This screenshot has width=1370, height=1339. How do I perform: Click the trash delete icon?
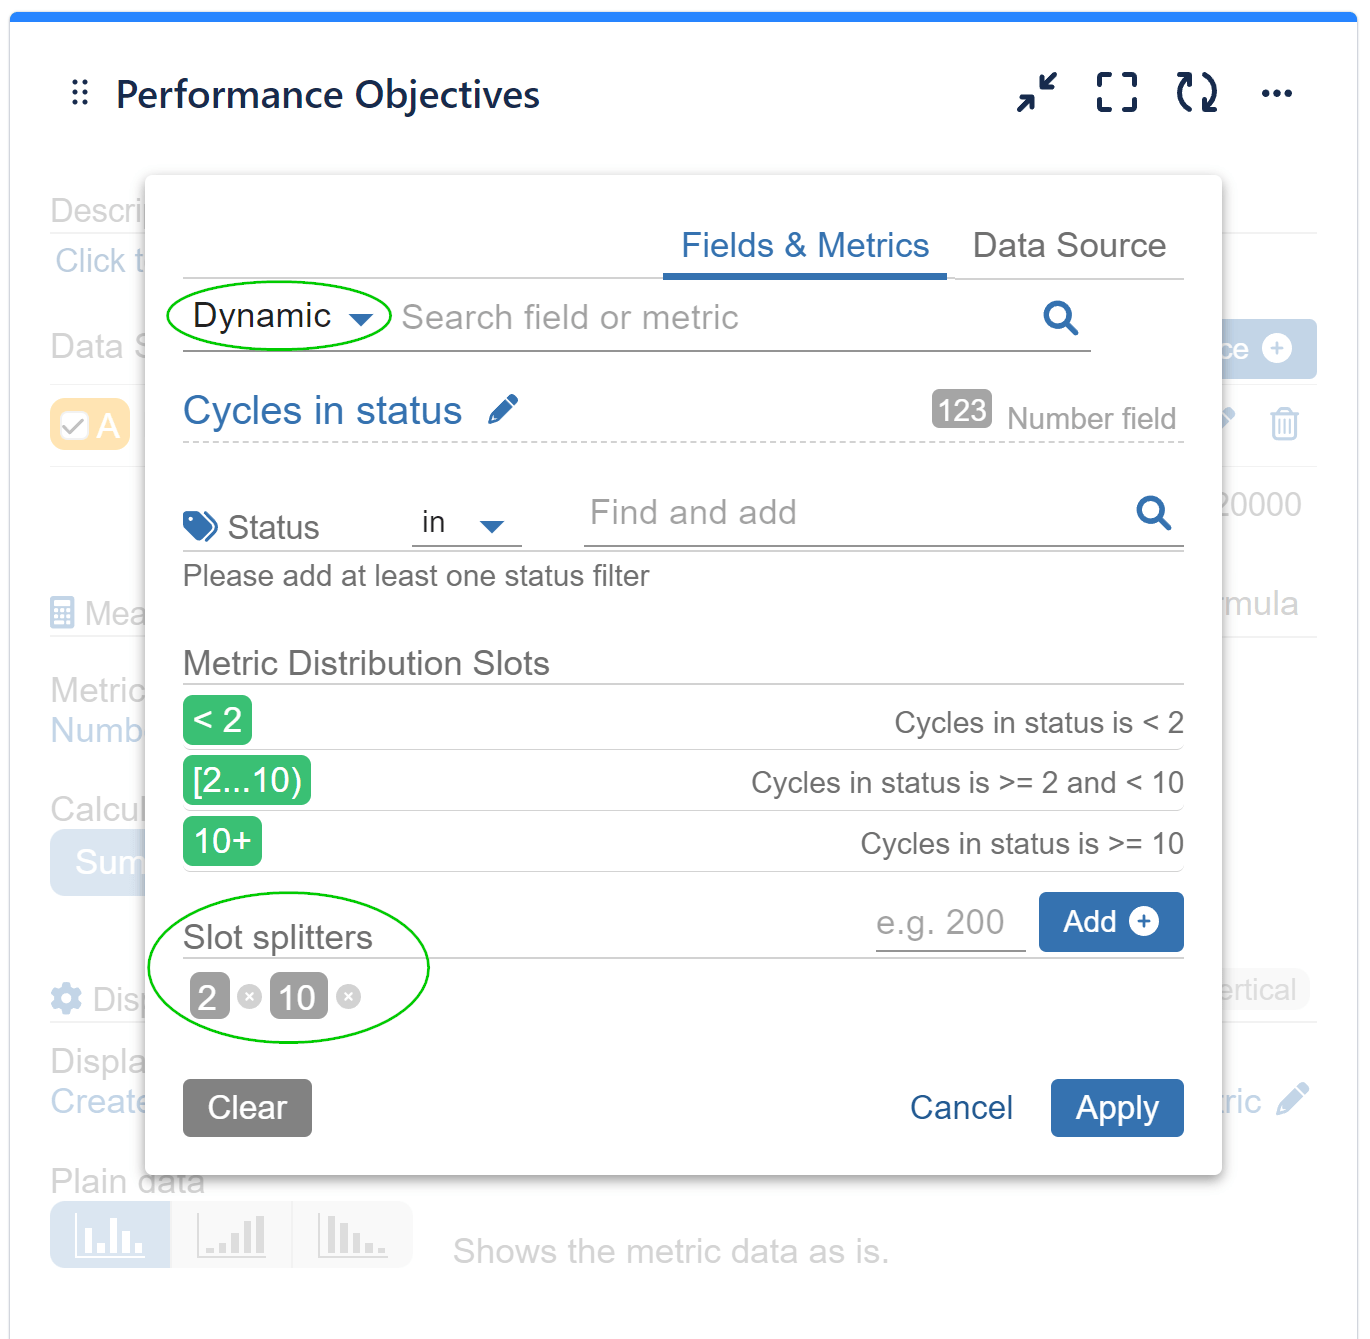pyautogui.click(x=1284, y=424)
